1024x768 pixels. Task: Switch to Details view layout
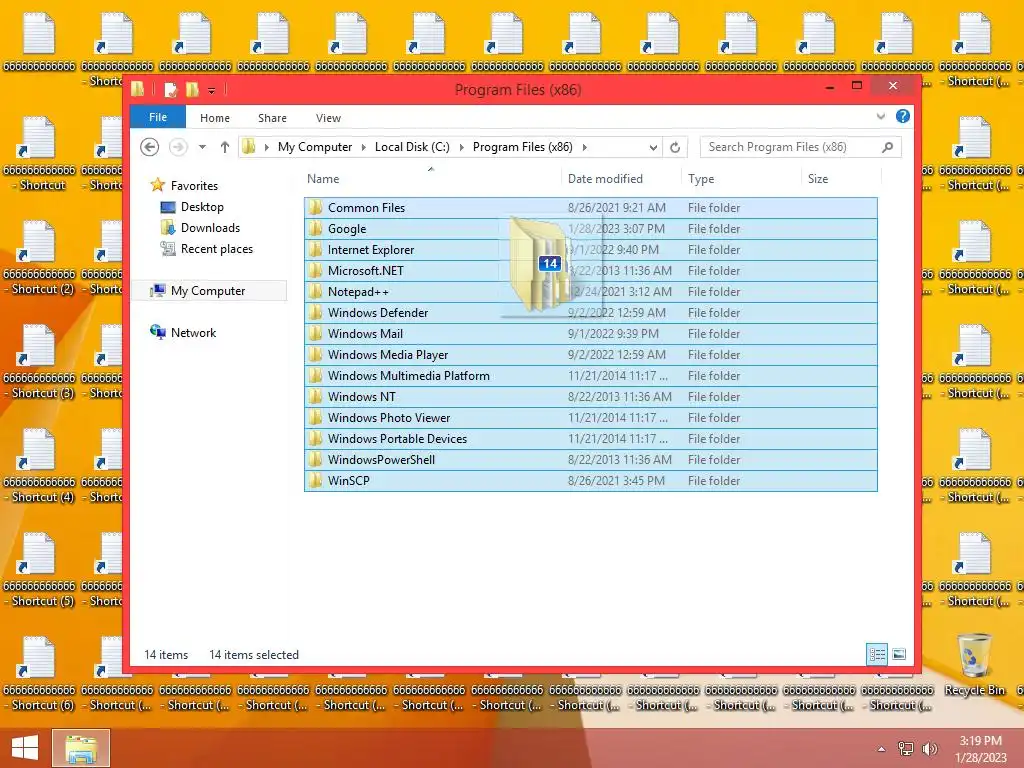877,654
